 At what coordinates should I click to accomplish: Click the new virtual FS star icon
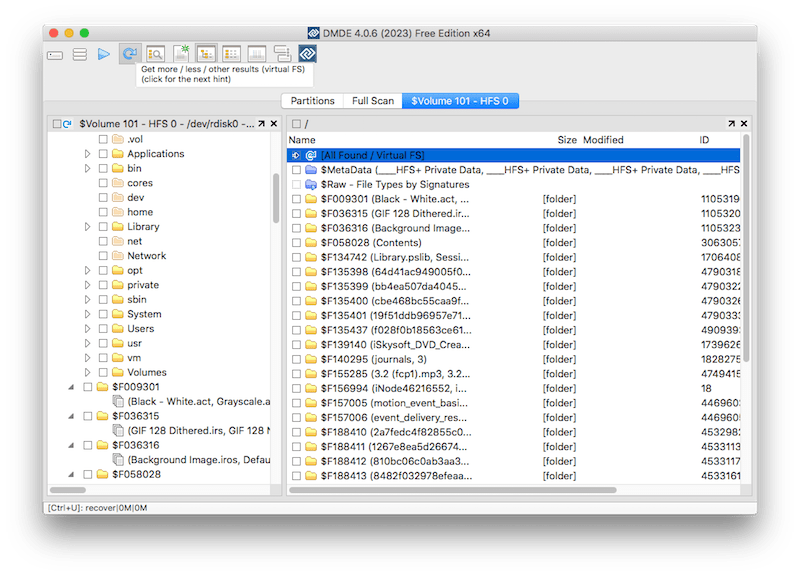(x=180, y=55)
